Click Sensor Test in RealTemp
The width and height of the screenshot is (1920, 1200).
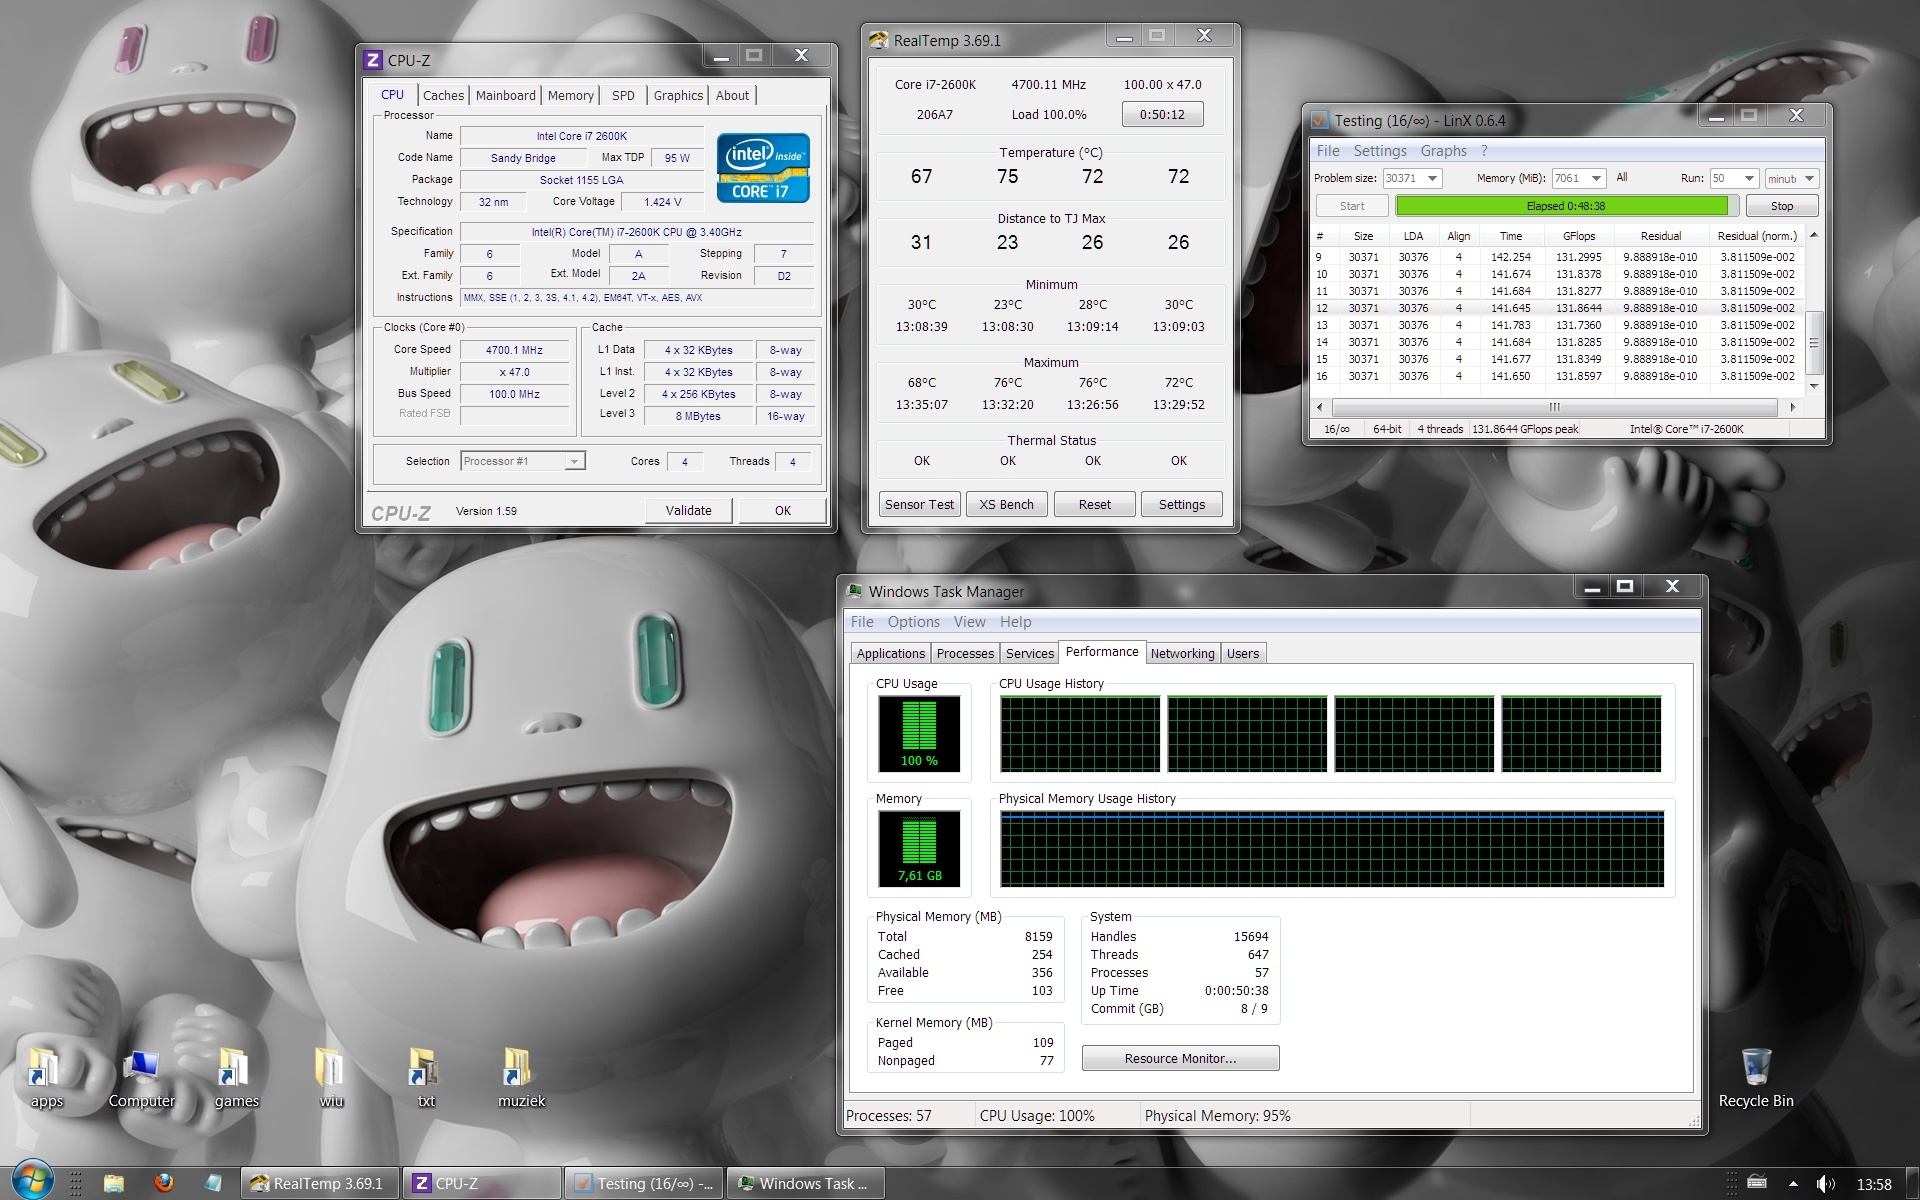pyautogui.click(x=919, y=504)
